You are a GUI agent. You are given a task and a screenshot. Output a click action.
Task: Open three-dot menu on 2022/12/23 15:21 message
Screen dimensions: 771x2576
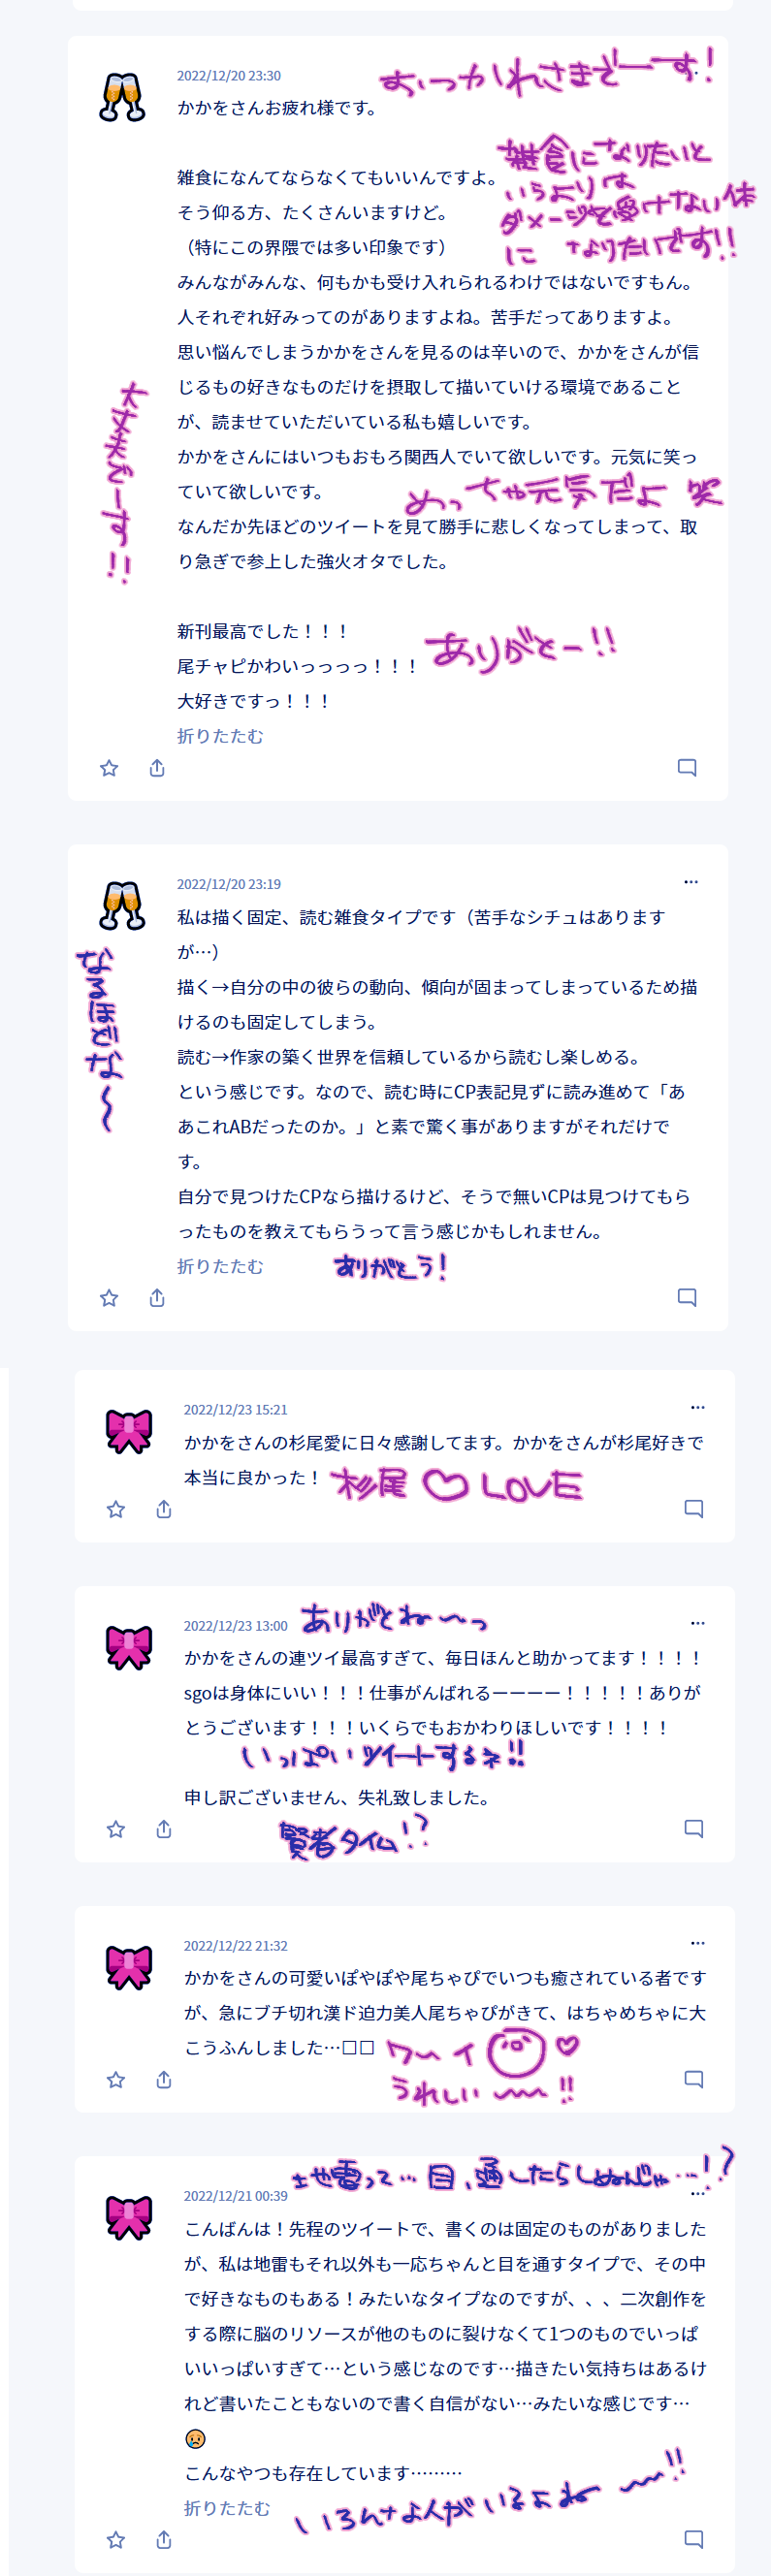[698, 1407]
